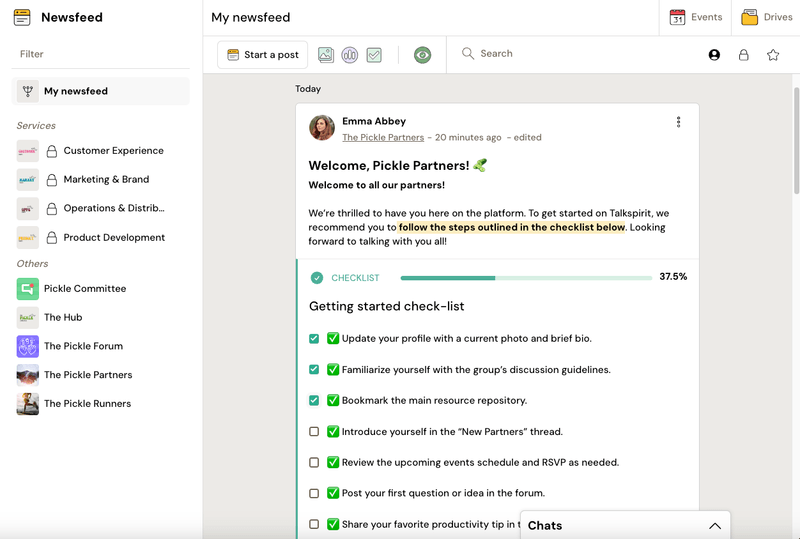
Task: Click the star favorites filter icon
Action: [x=773, y=55]
